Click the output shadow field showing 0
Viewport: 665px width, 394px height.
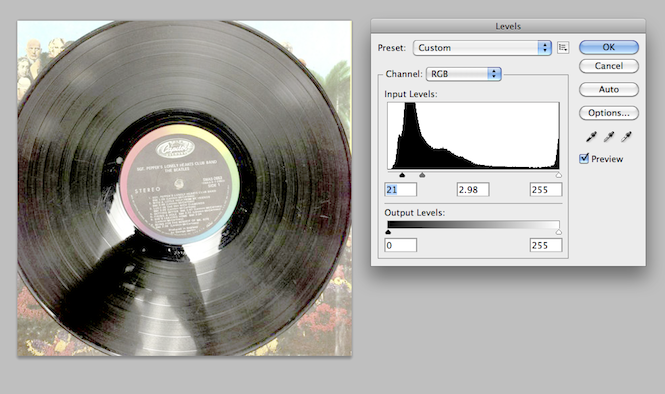400,245
